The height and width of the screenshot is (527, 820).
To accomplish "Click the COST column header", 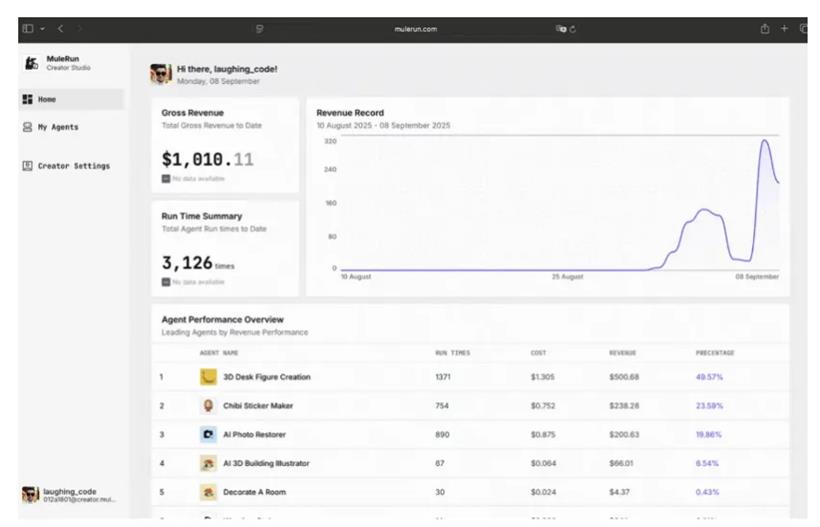I will (538, 353).
